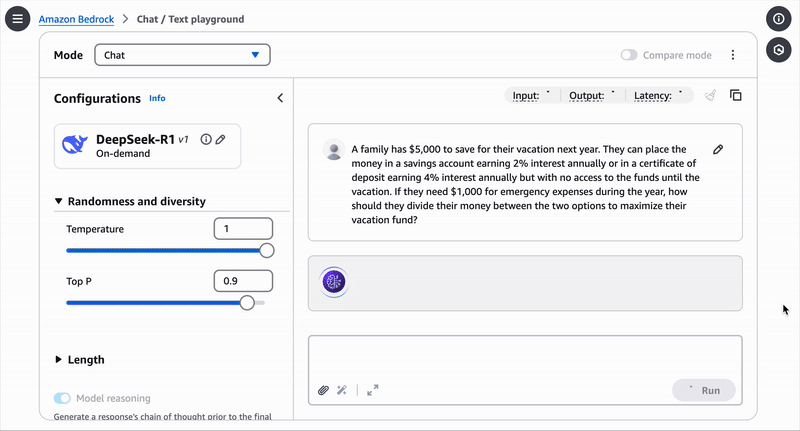Open the info panel icon
Image resolution: width=800 pixels, height=431 pixels.
pos(779,19)
